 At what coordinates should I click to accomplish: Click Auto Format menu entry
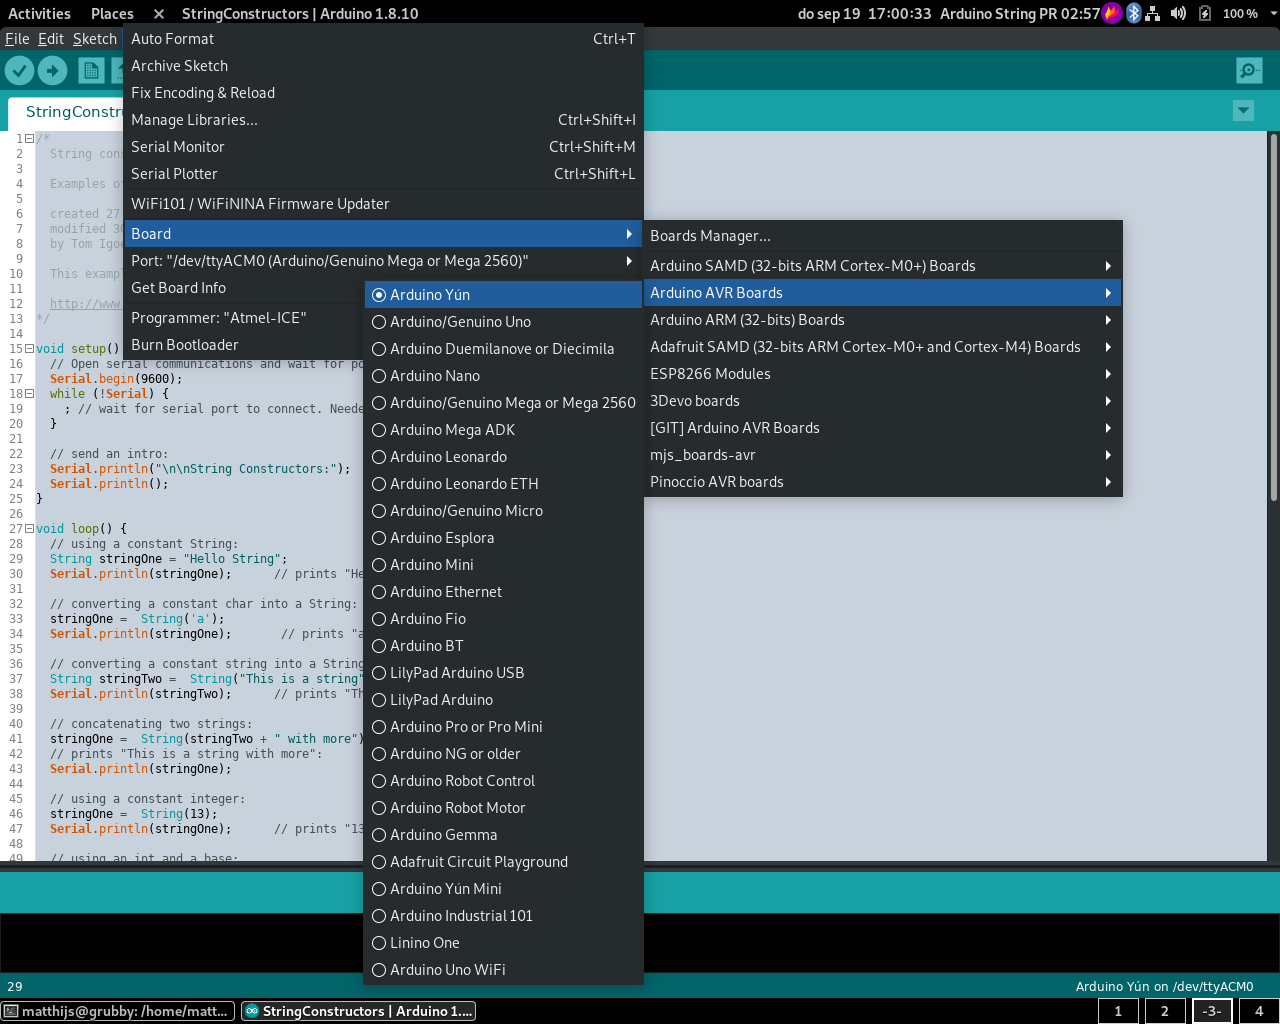pos(383,39)
